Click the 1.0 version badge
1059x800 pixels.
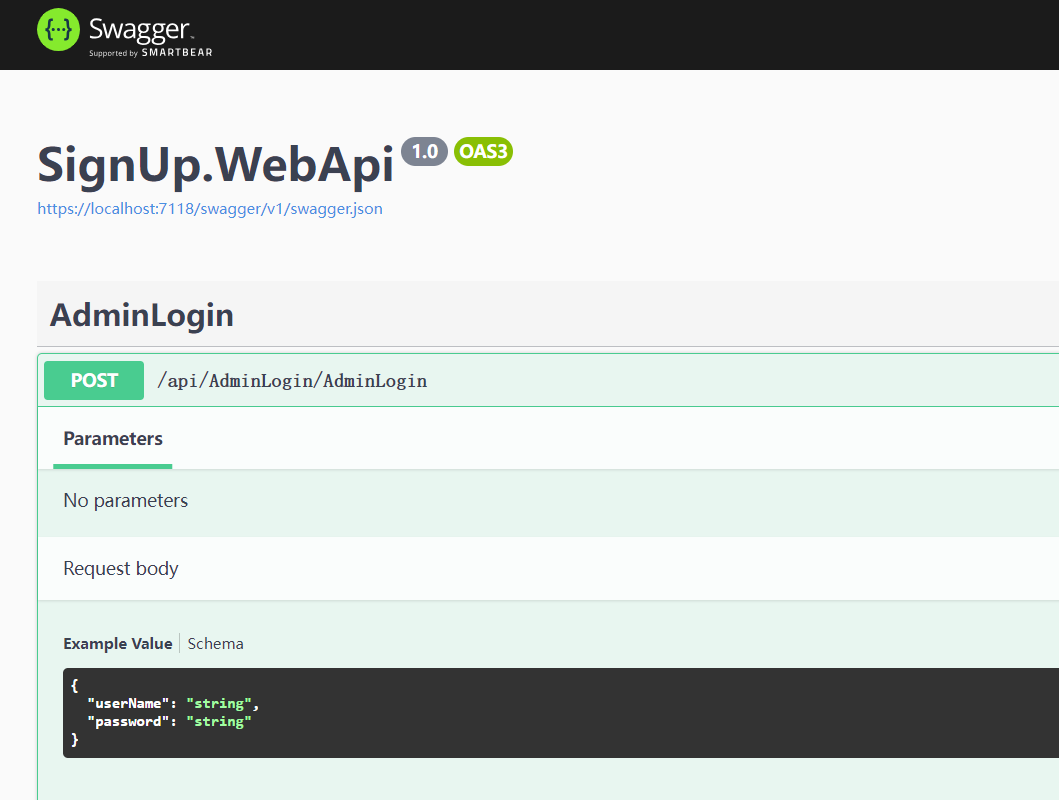pos(424,151)
